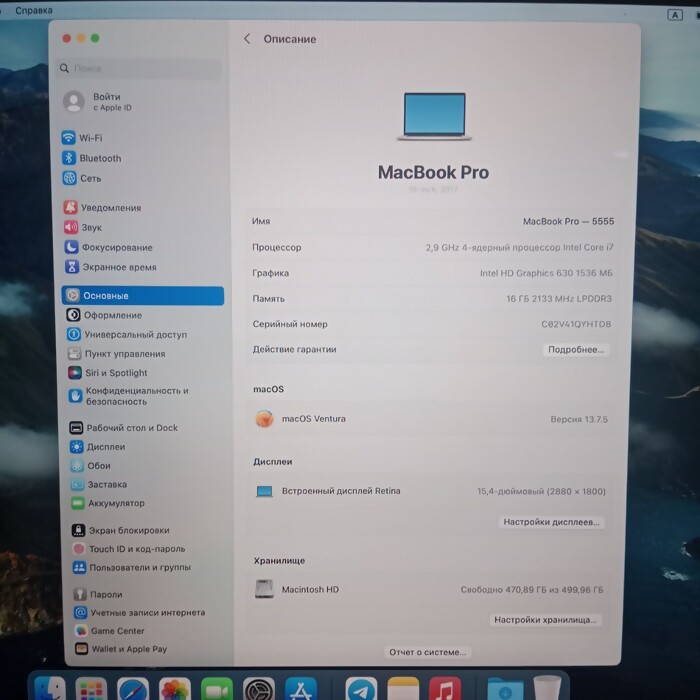The image size is (700, 700).
Task: Open Downloads folder in Dock
Action: [505, 688]
